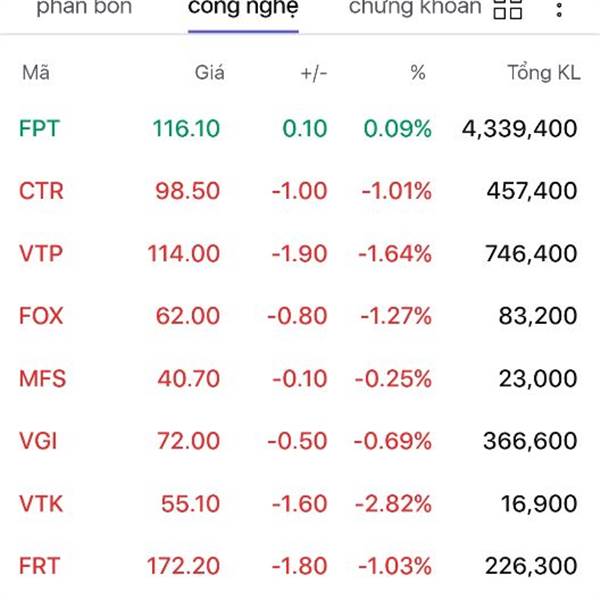Image resolution: width=600 pixels, height=600 pixels.
Task: Open the grid view layout icon
Action: tap(508, 8)
